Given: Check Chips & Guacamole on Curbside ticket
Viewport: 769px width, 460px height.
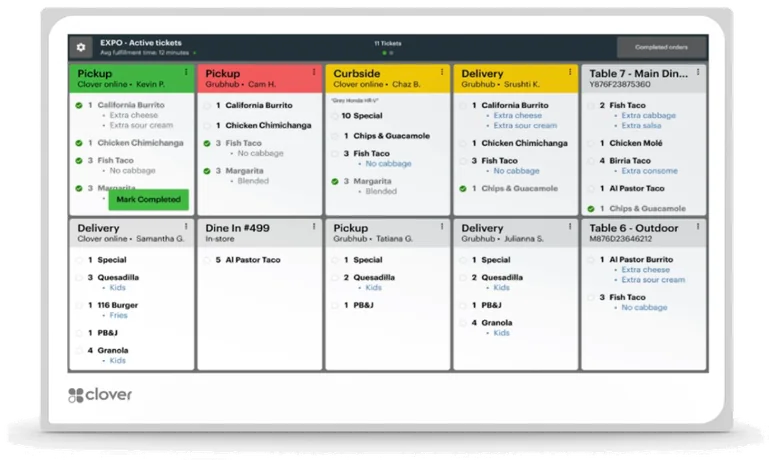Looking at the screenshot, I should (x=335, y=136).
